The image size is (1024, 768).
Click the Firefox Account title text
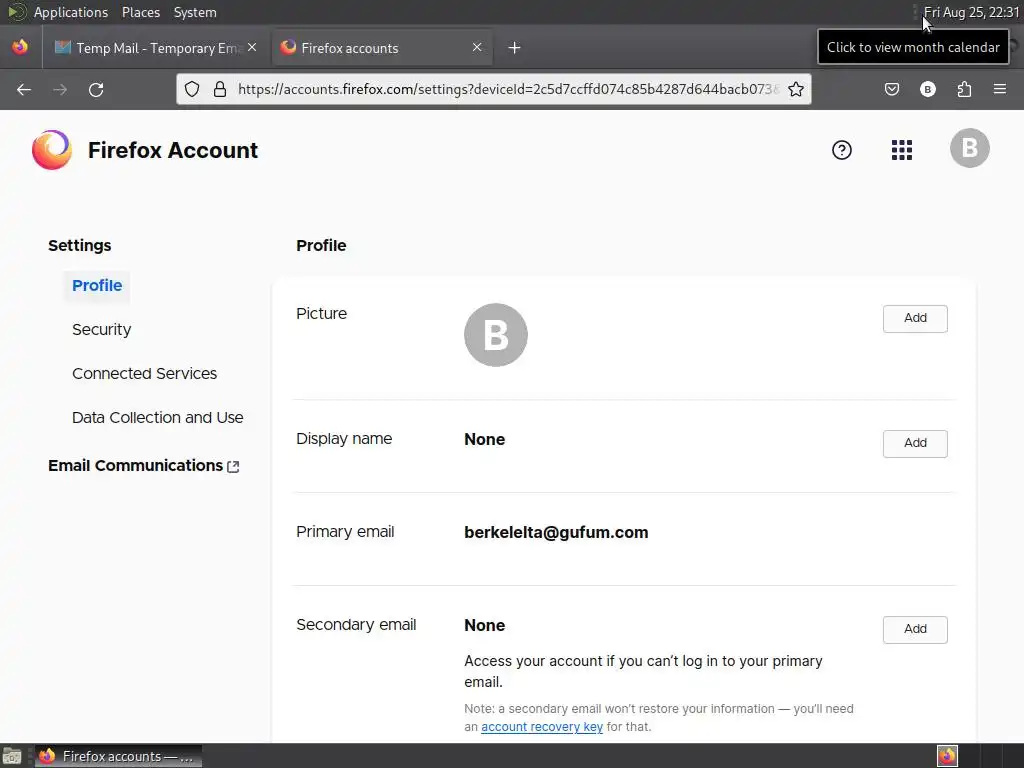pos(172,150)
